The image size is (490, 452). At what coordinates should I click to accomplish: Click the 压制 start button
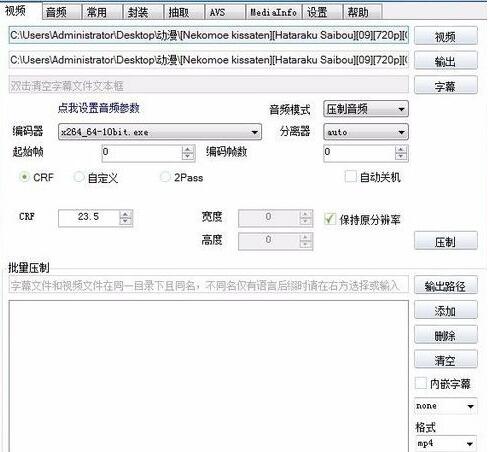click(x=446, y=241)
